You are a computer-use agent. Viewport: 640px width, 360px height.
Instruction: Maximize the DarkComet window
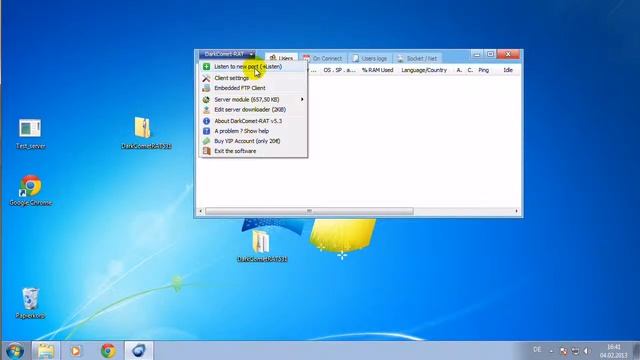click(490, 54)
